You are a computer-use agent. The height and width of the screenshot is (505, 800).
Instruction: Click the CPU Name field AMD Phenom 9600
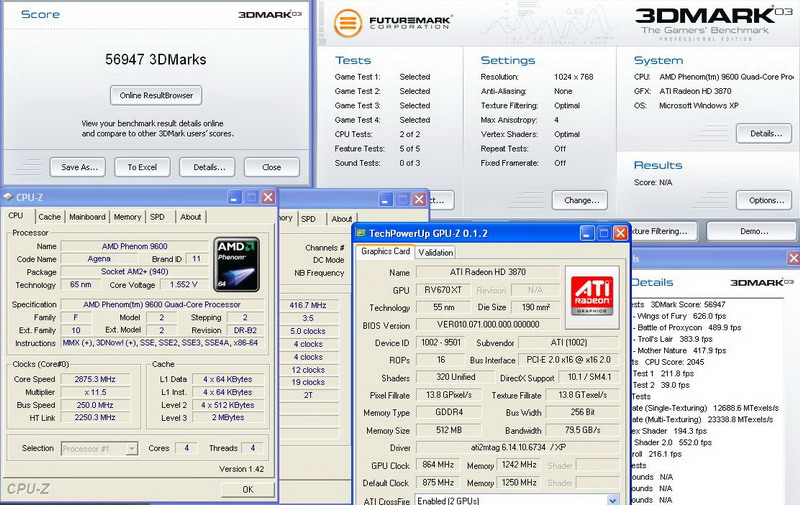135,246
